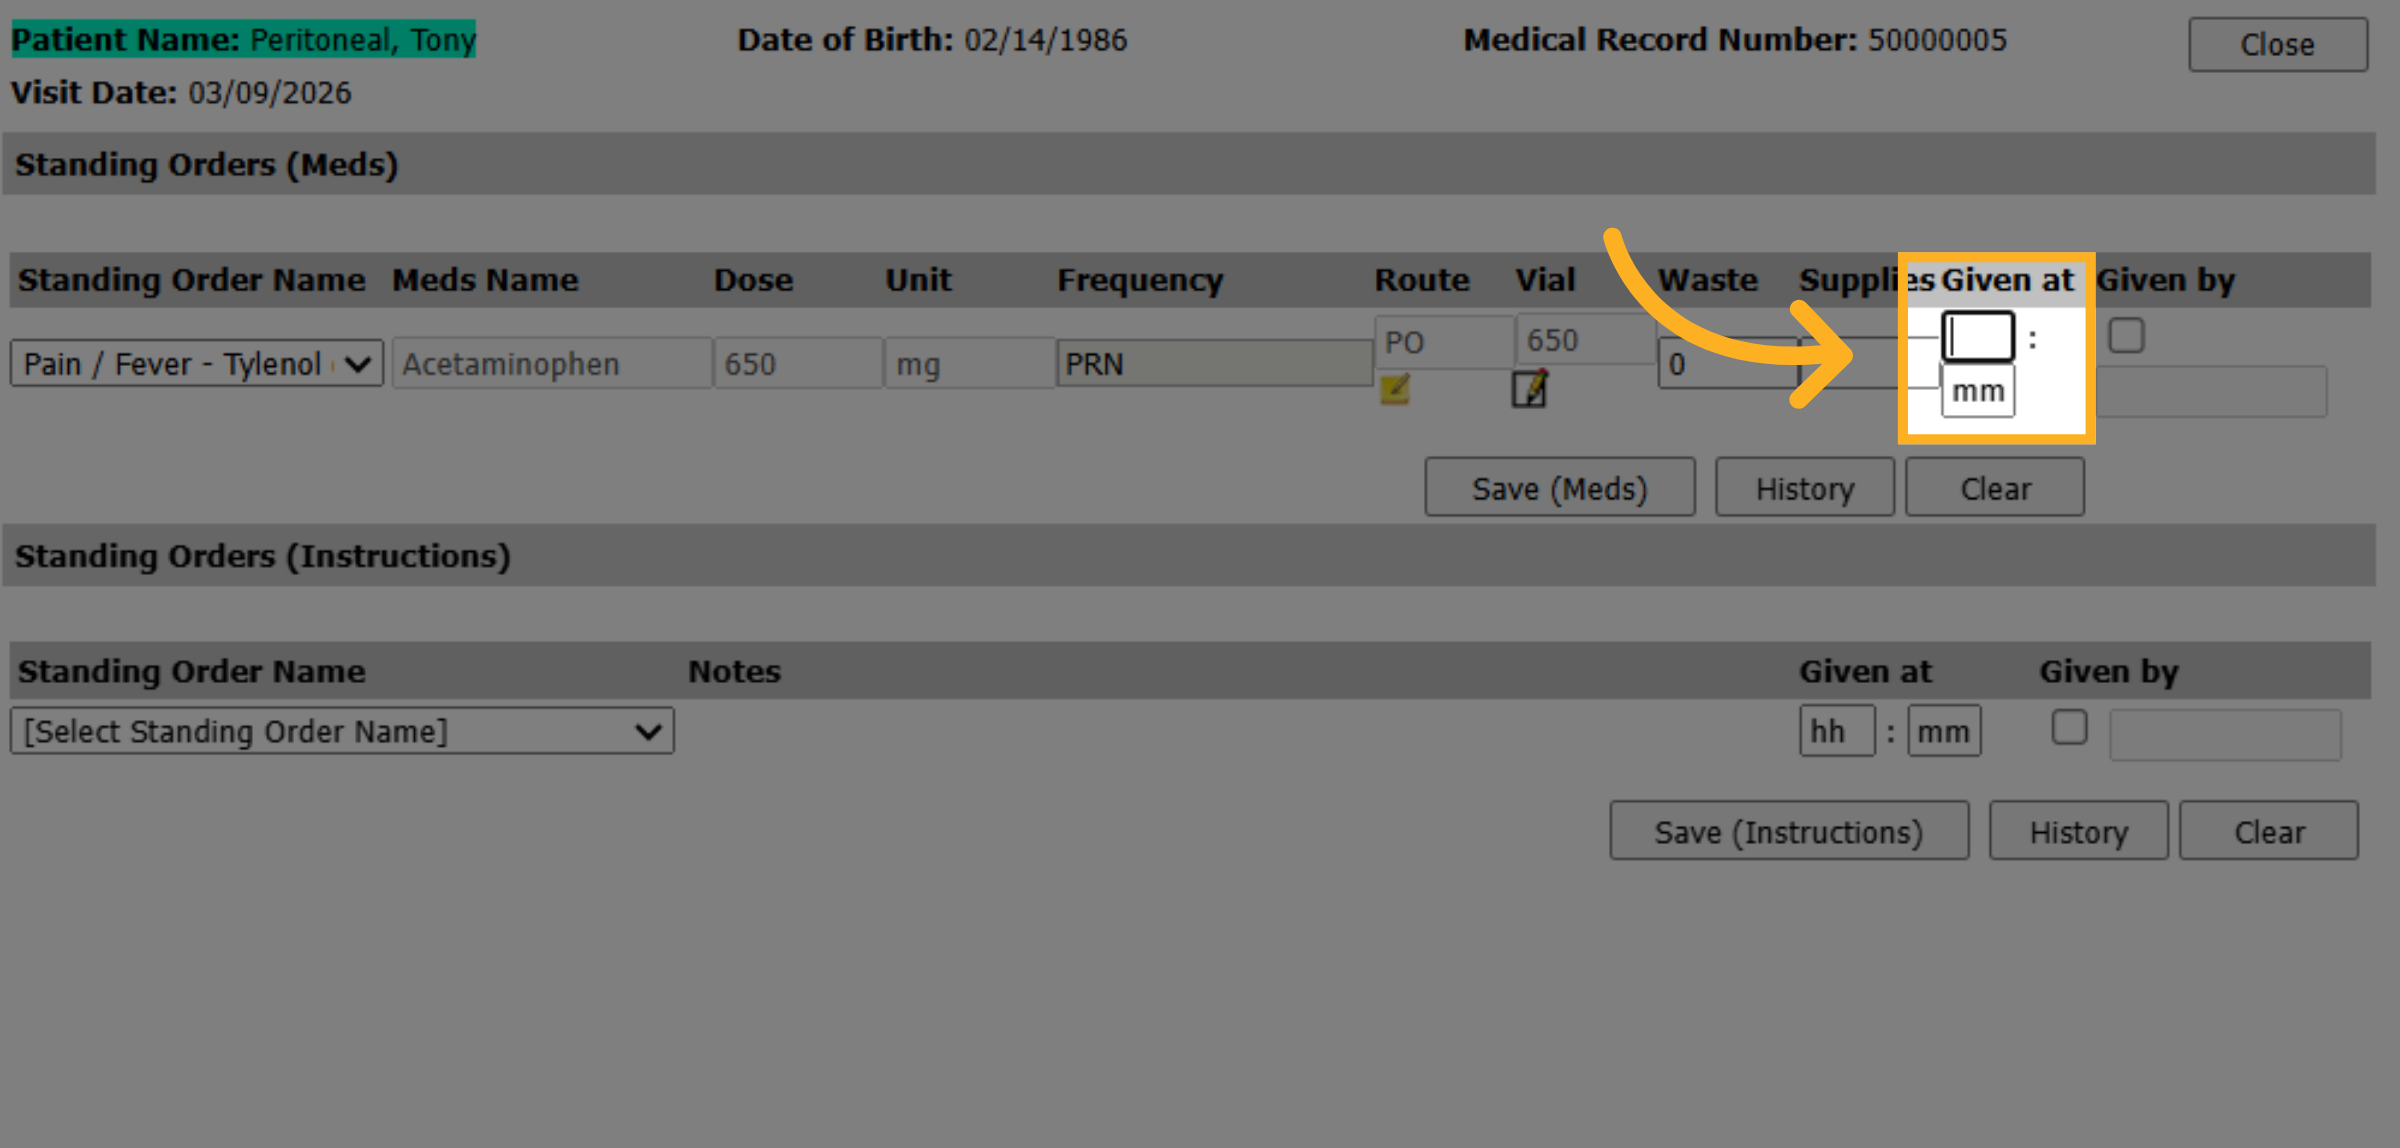Screen dimensions: 2400x1148
Task: Click the Waste field showing 0
Action: [1728, 363]
